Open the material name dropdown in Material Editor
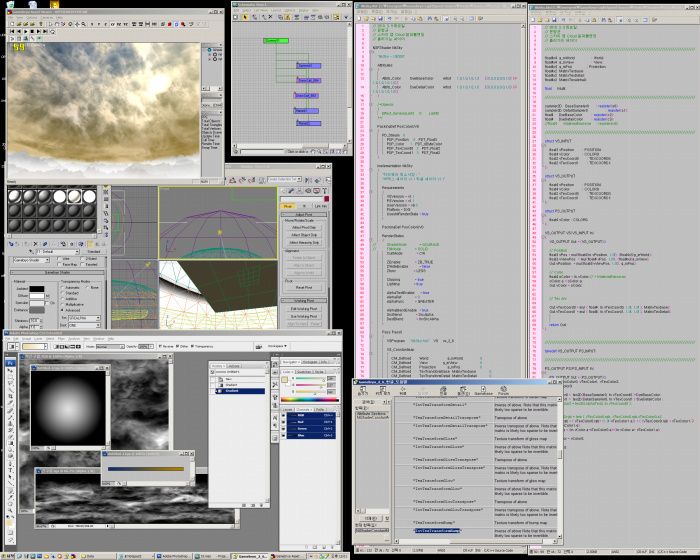 58,251
